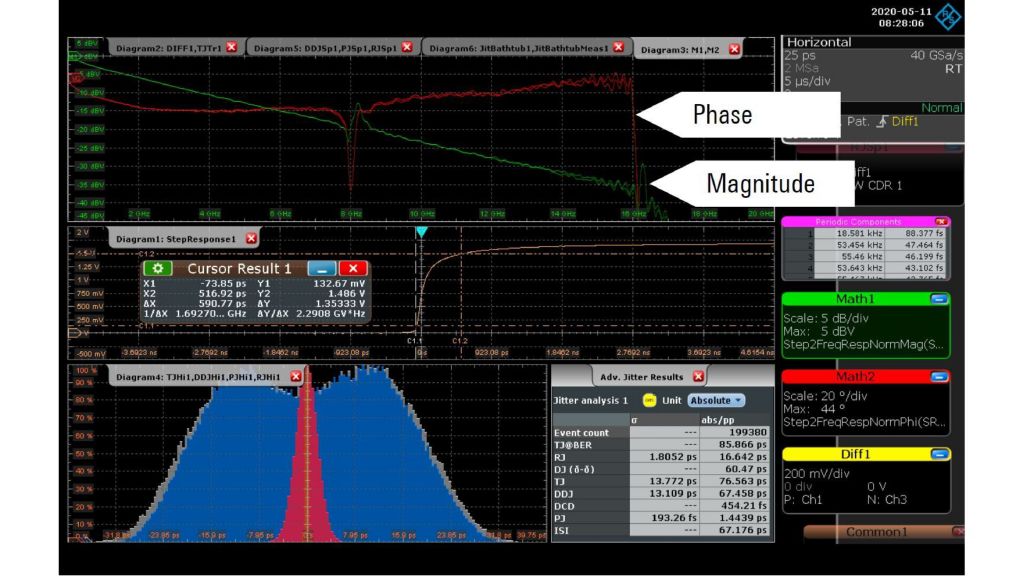Switch to Diagram2: DIFF1,TJTr1 tab
The image size is (1024, 576).
click(168, 48)
